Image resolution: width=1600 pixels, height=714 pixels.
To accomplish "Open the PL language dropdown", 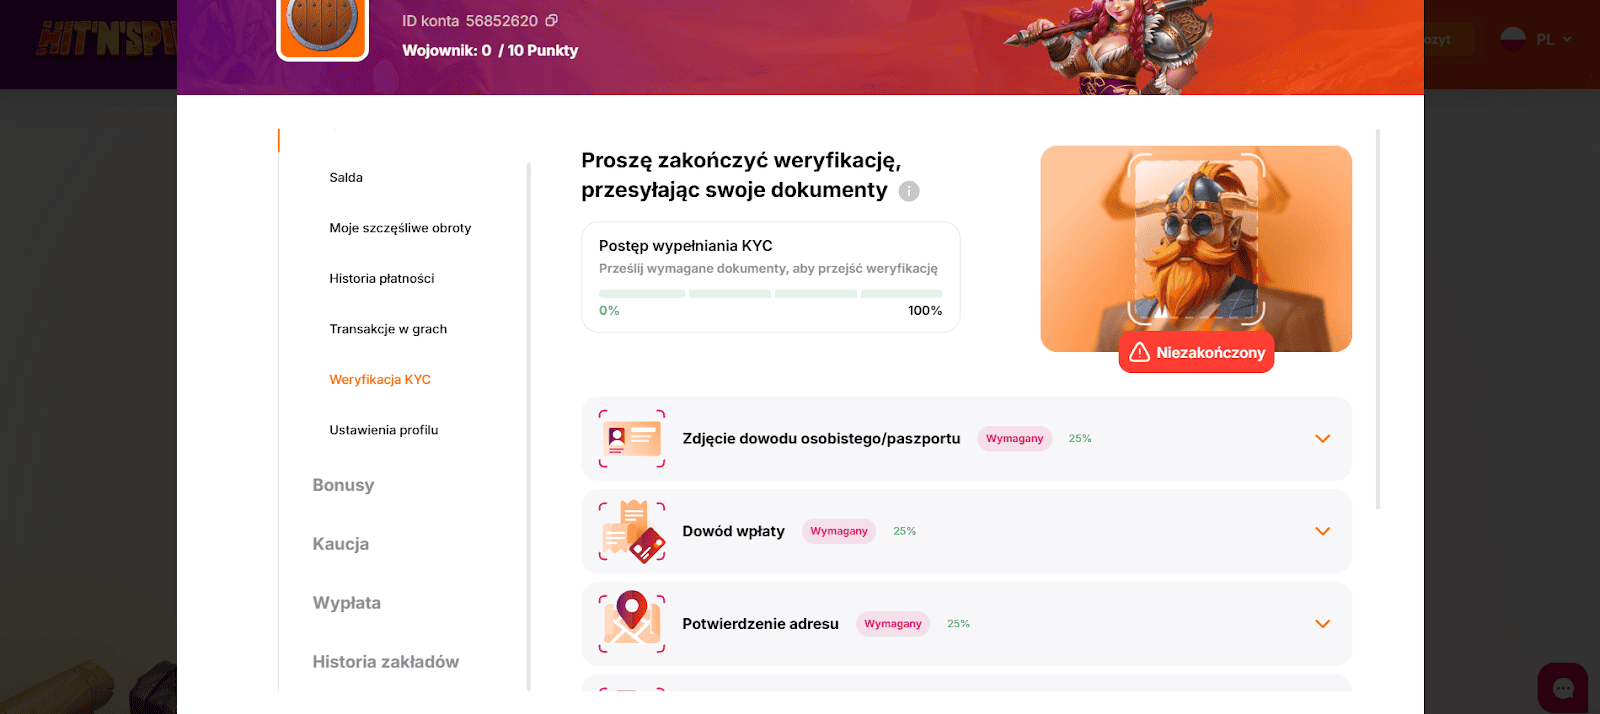I will (1545, 40).
